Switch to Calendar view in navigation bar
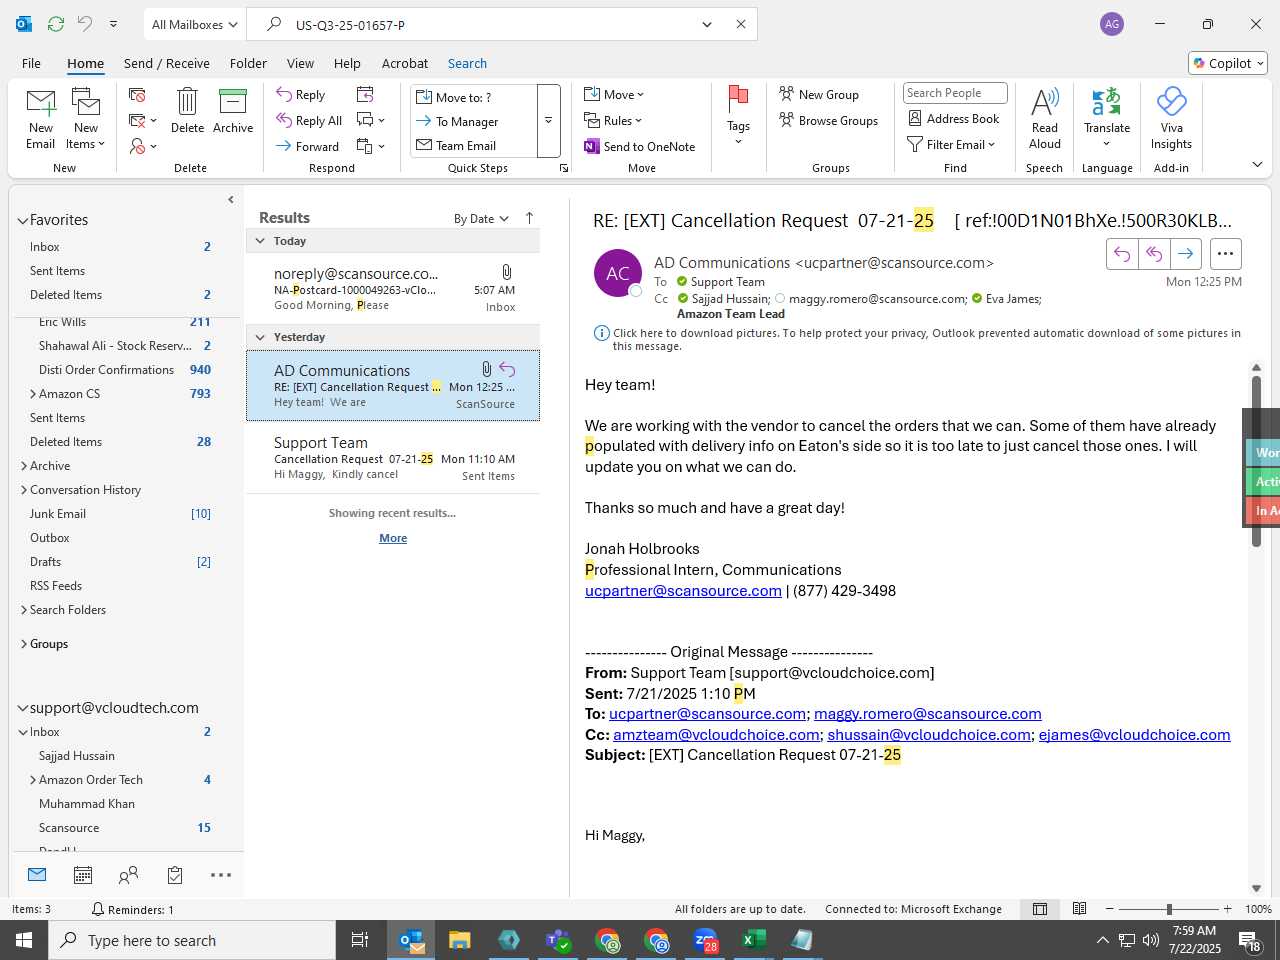This screenshot has width=1280, height=960. click(x=83, y=876)
